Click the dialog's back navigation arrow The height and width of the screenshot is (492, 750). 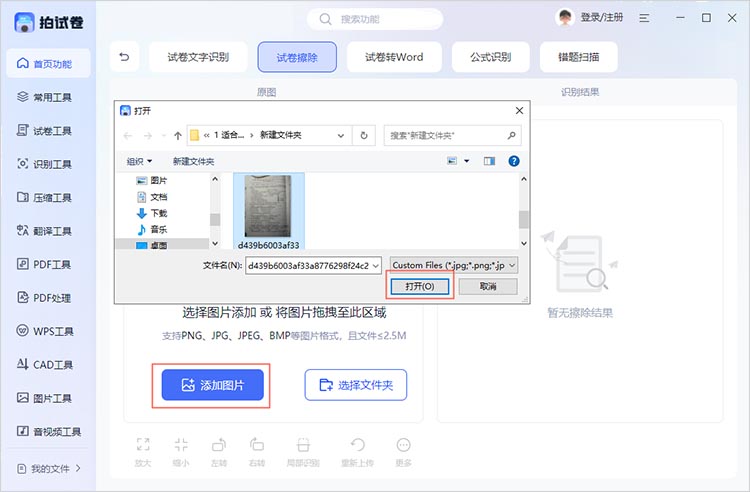click(128, 136)
